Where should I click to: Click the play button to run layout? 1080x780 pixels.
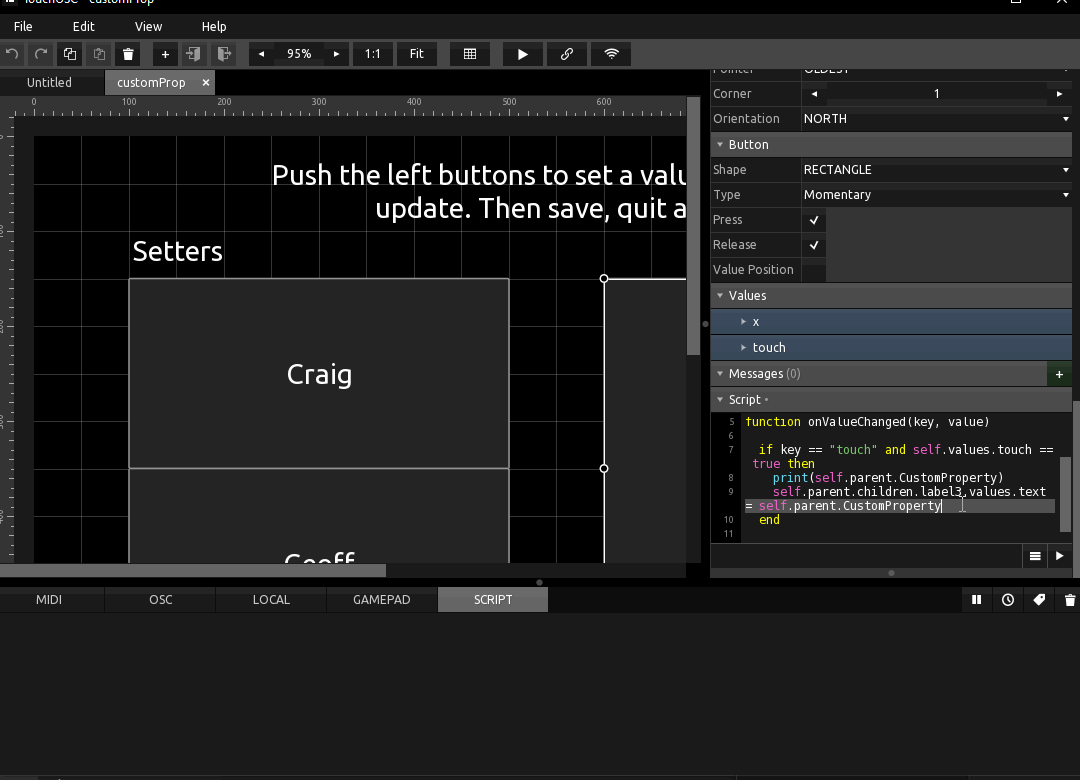pyautogui.click(x=523, y=54)
